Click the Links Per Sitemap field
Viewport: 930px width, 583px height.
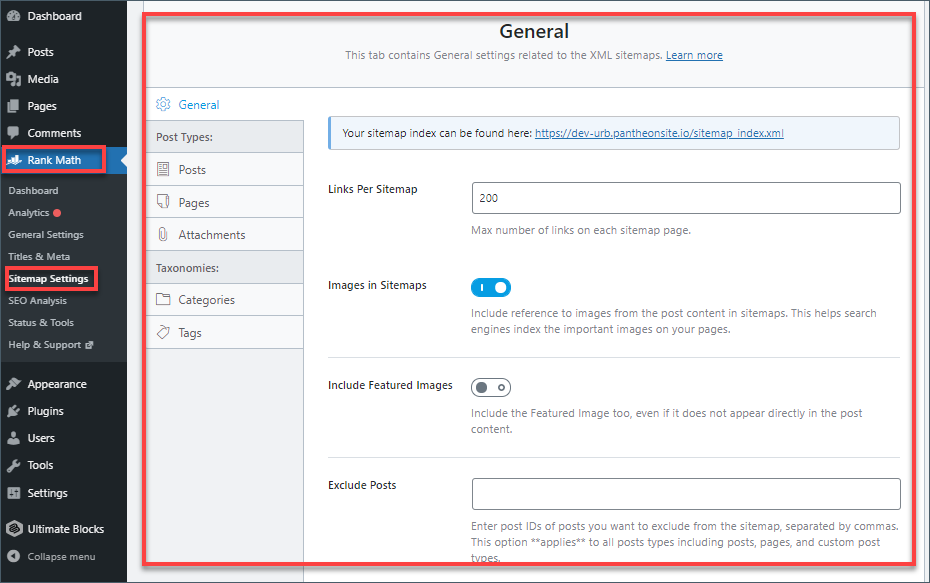pos(686,198)
